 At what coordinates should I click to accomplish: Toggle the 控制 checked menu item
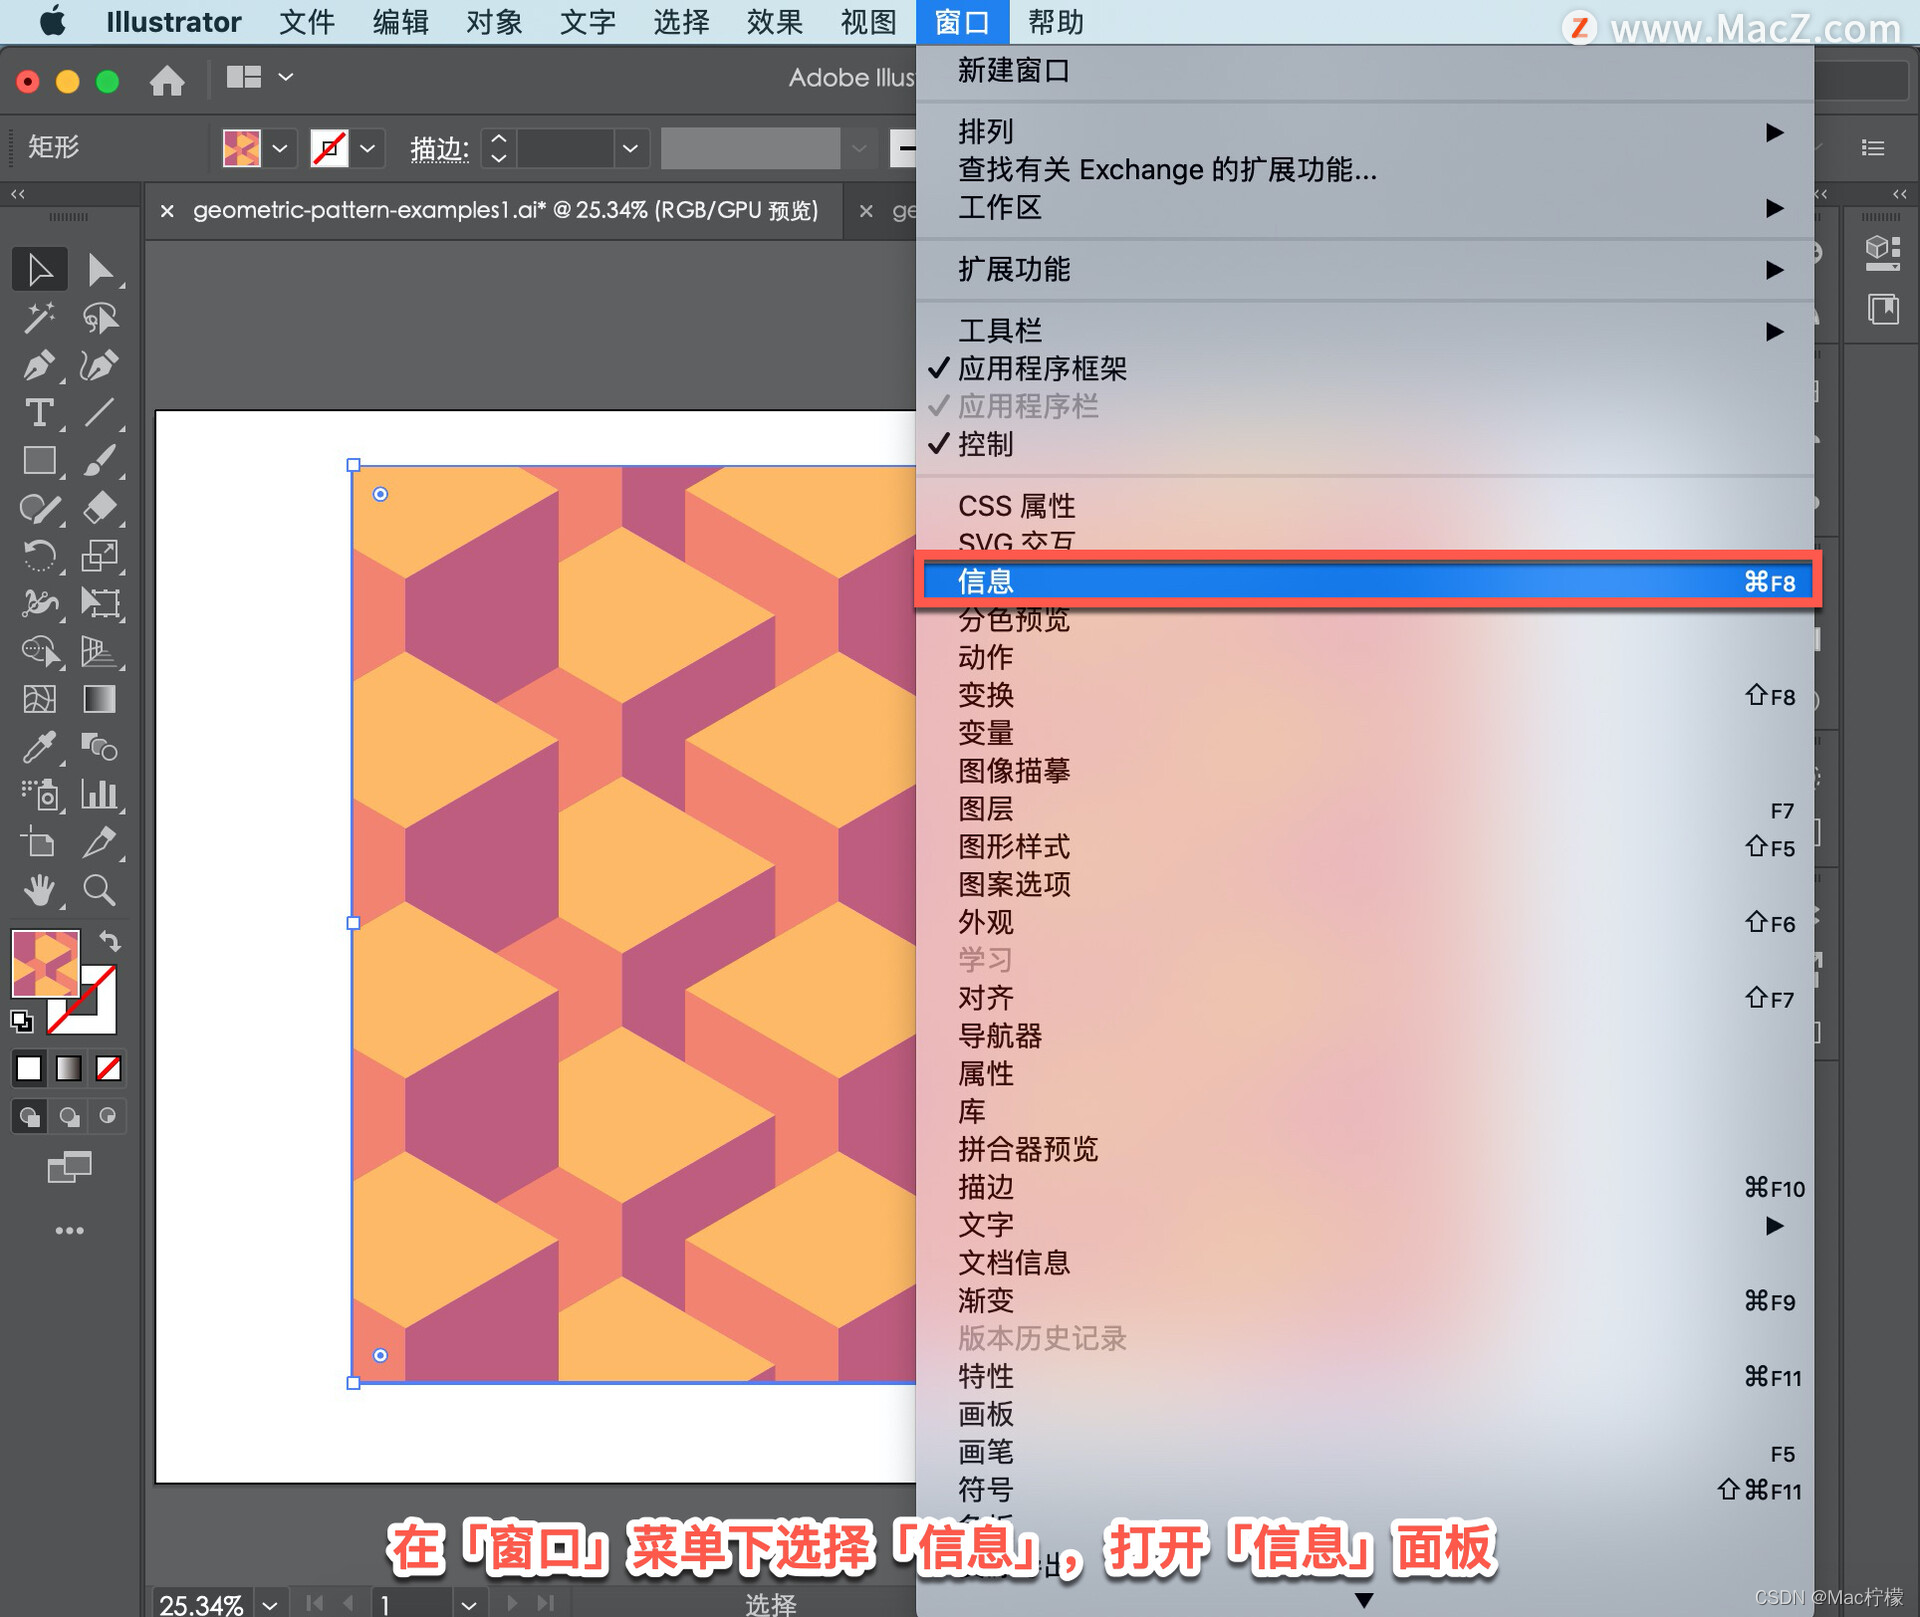985,444
